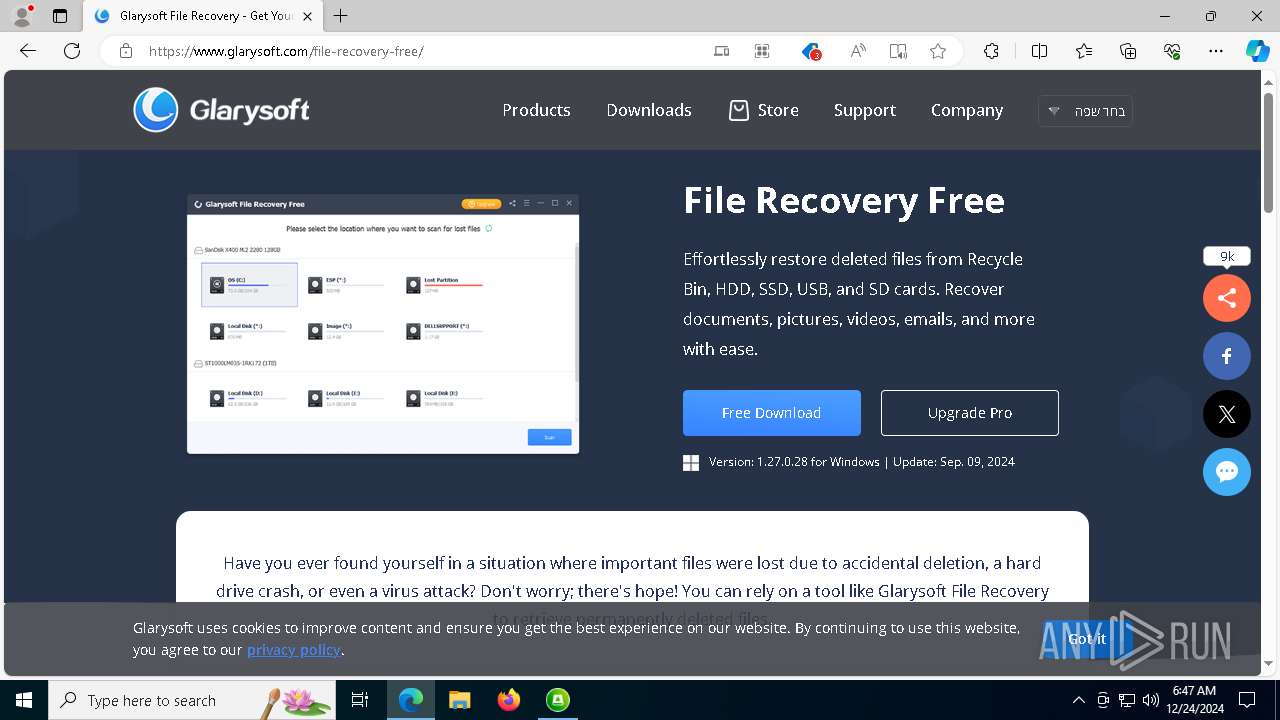Activate Read aloud icon

click(x=858, y=51)
